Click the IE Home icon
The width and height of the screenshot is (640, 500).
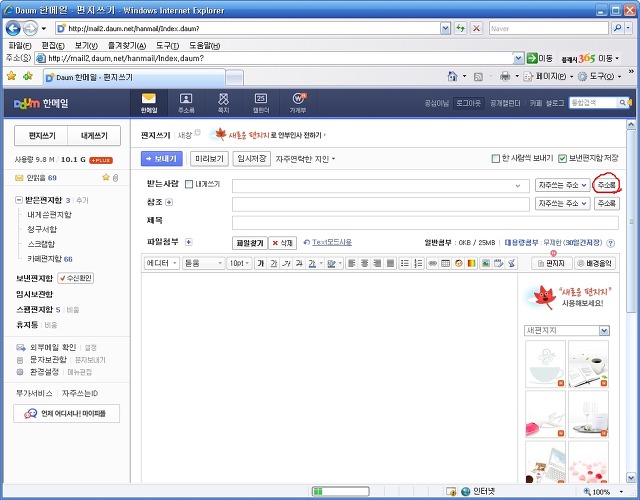[452, 76]
